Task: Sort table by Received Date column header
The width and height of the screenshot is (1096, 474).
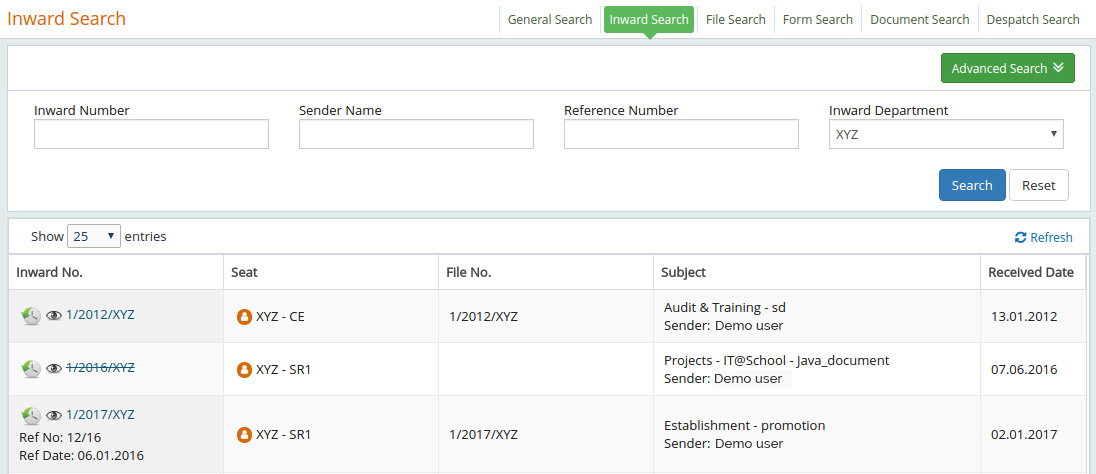Action: tap(1030, 272)
